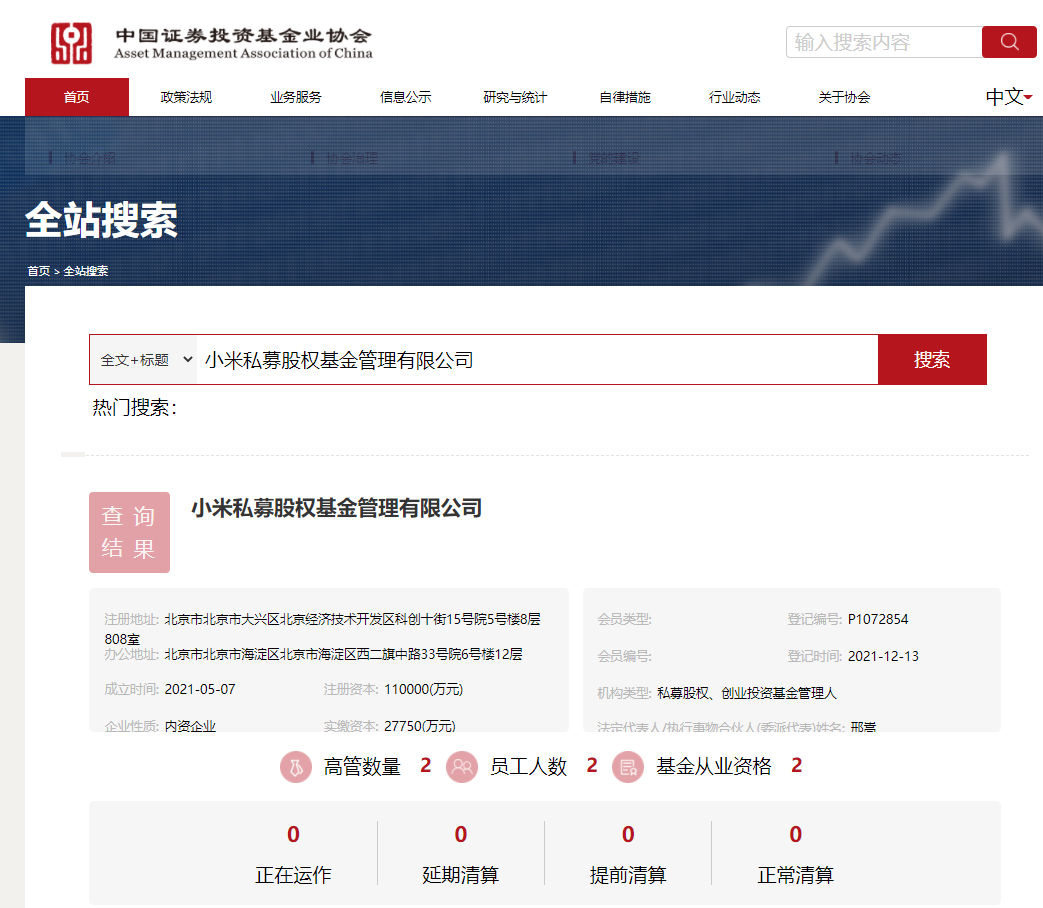The height and width of the screenshot is (908, 1043).
Task: Click the 员工人数 label
Action: pyautogui.click(x=529, y=766)
